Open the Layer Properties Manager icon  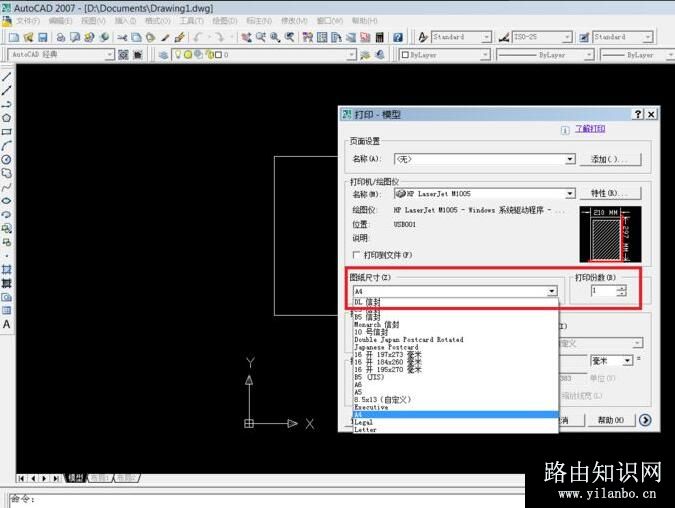tap(163, 55)
